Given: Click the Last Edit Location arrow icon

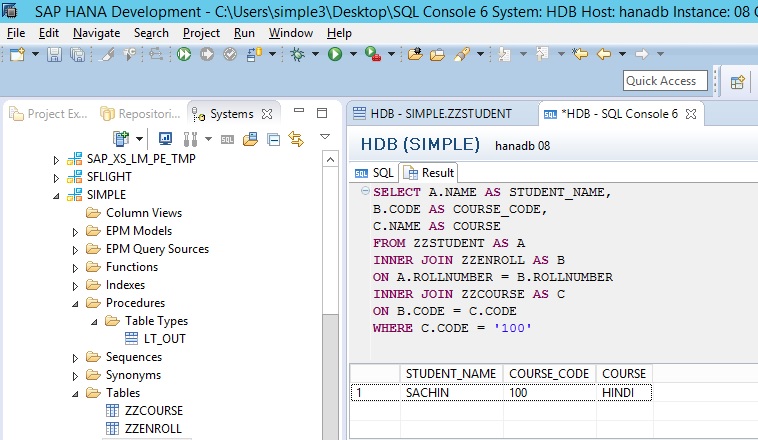Looking at the screenshot, I should pos(580,54).
